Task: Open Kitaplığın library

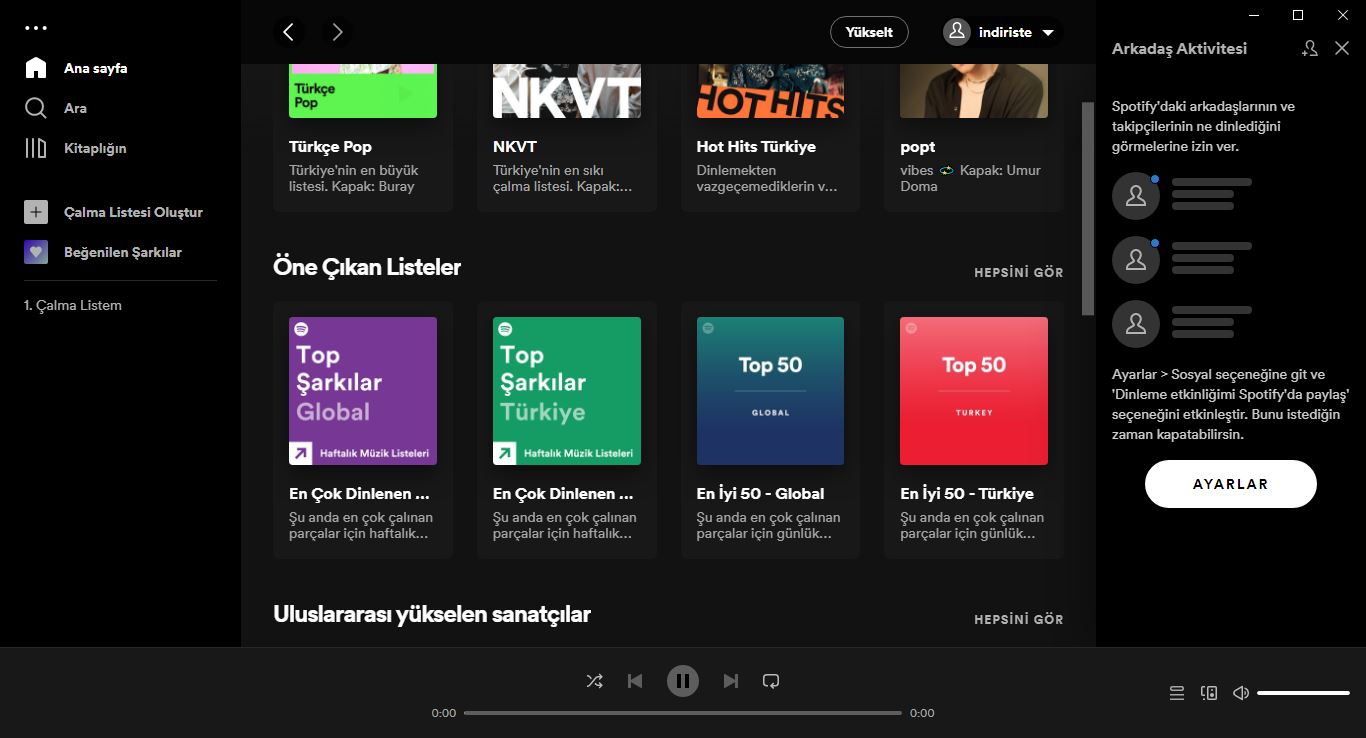Action: click(76, 148)
